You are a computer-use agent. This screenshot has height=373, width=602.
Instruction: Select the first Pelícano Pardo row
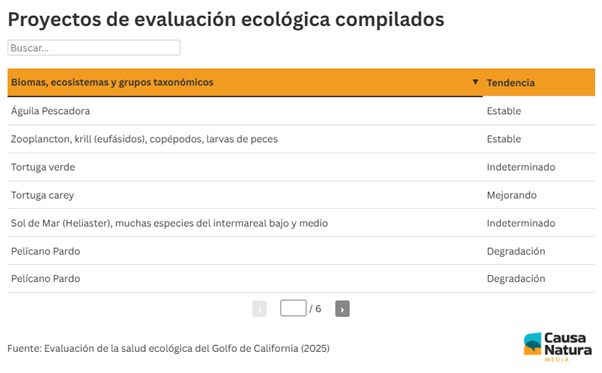(301, 251)
